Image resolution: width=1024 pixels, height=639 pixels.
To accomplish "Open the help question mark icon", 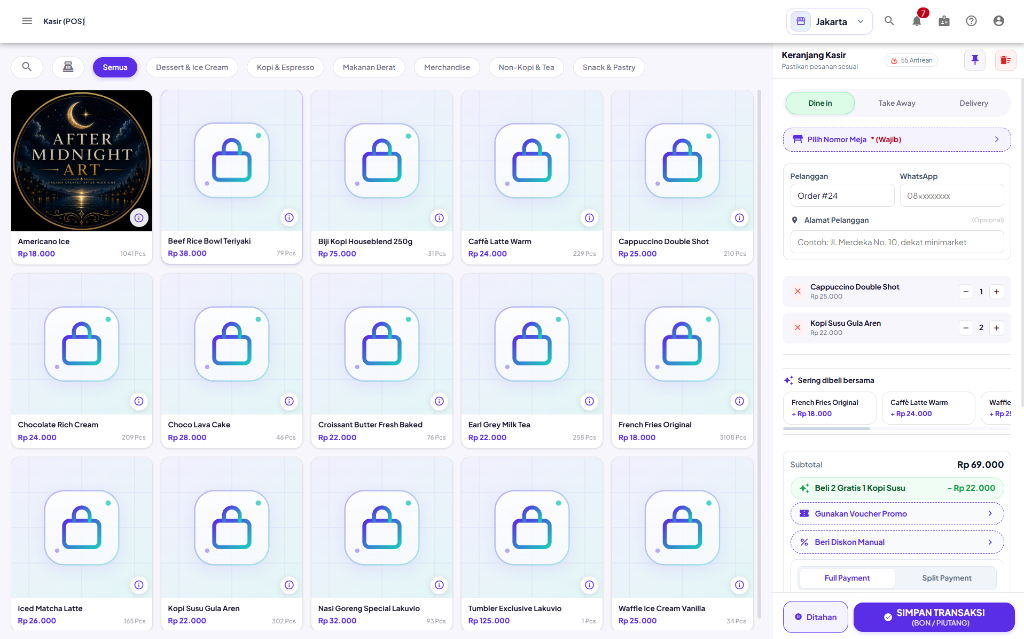I will (971, 21).
